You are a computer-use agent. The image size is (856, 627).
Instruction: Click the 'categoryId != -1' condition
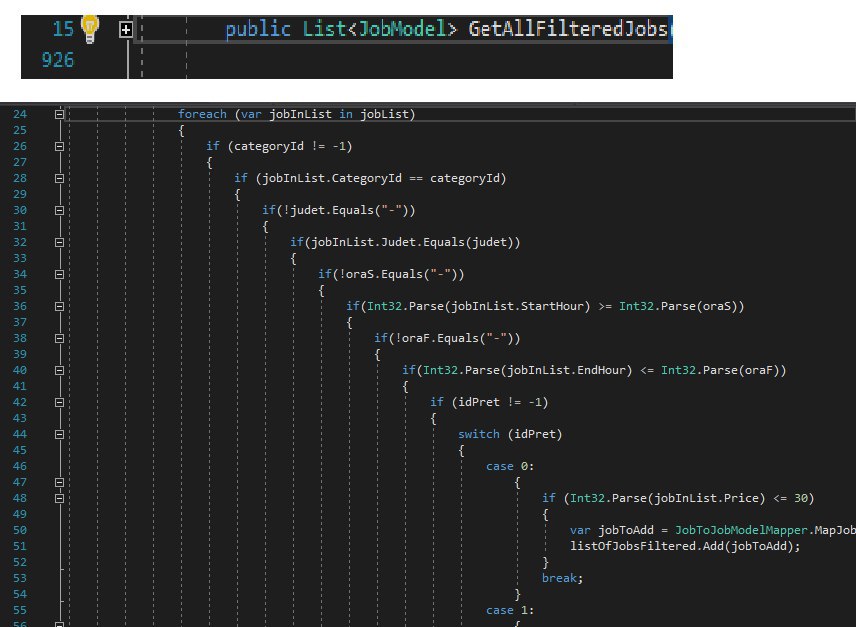(x=290, y=146)
